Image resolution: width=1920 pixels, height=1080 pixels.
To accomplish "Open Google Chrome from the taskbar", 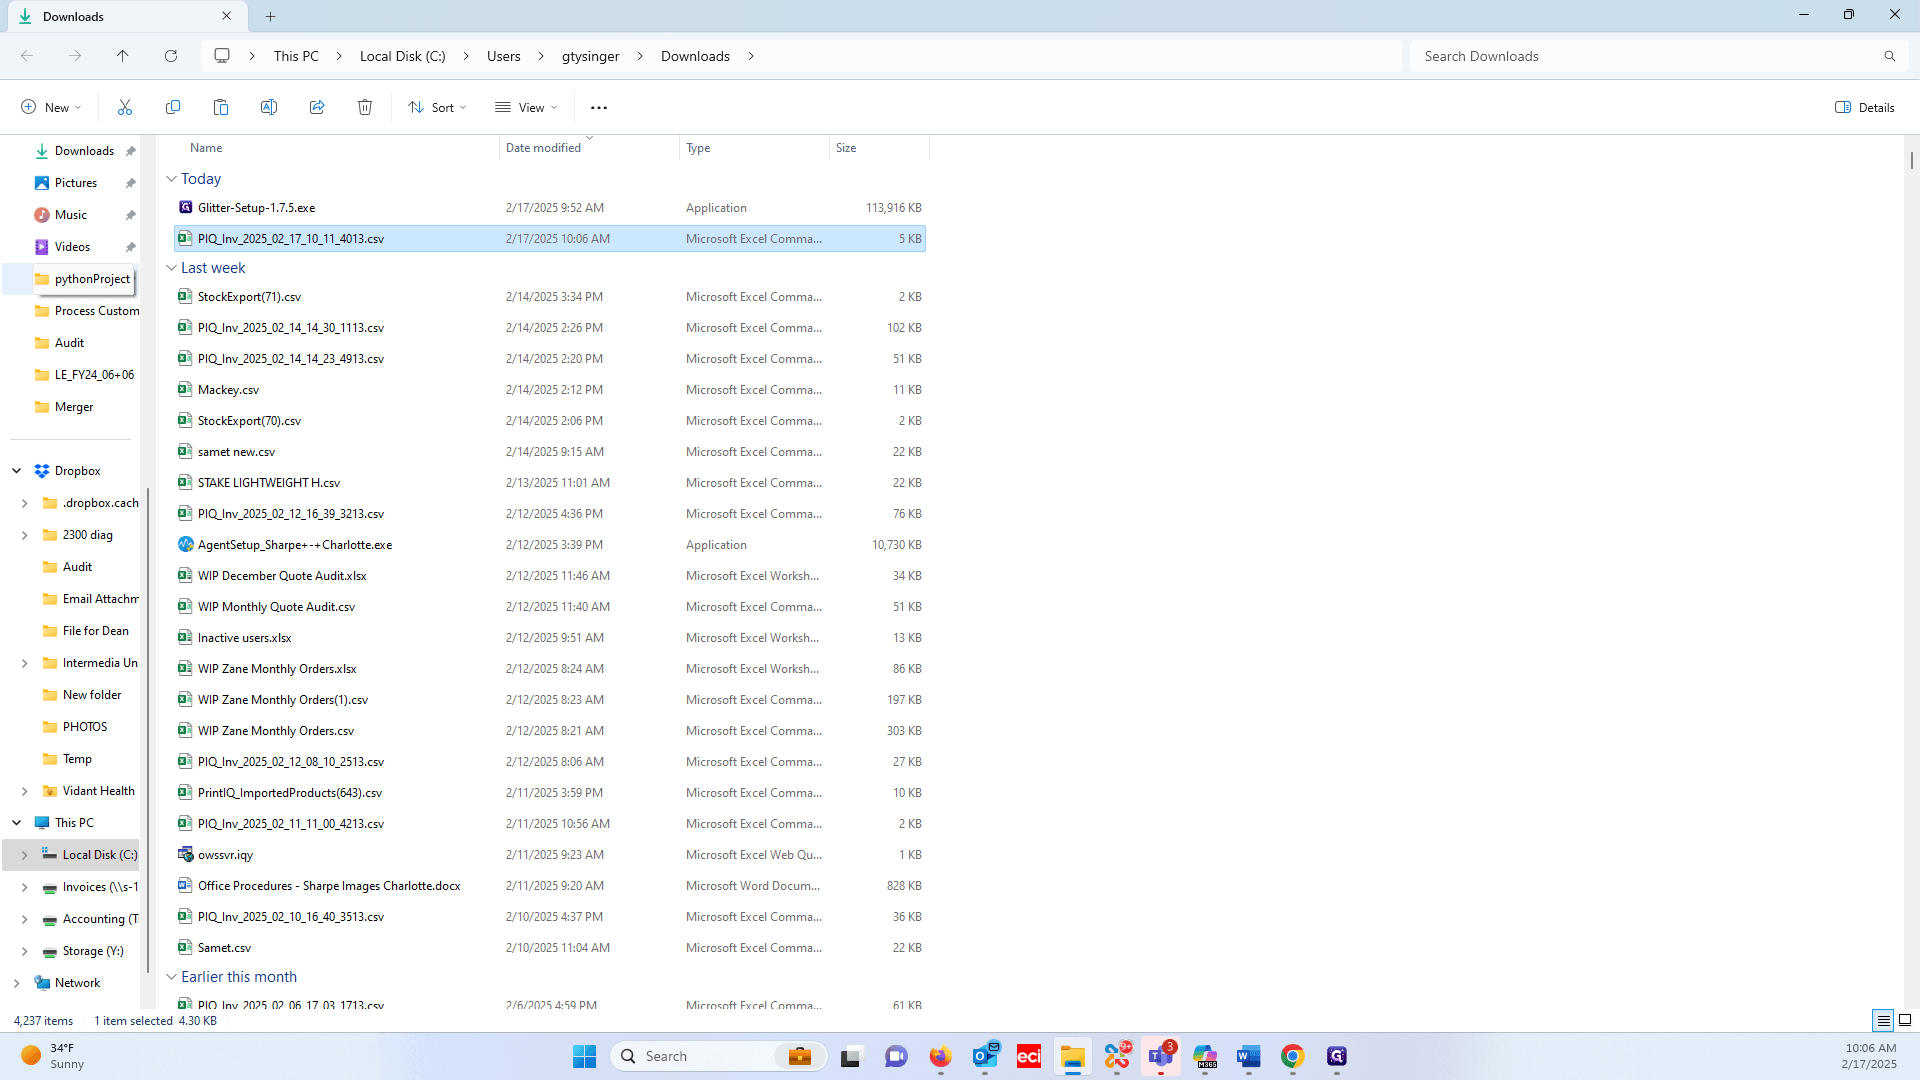I will pyautogui.click(x=1292, y=1056).
